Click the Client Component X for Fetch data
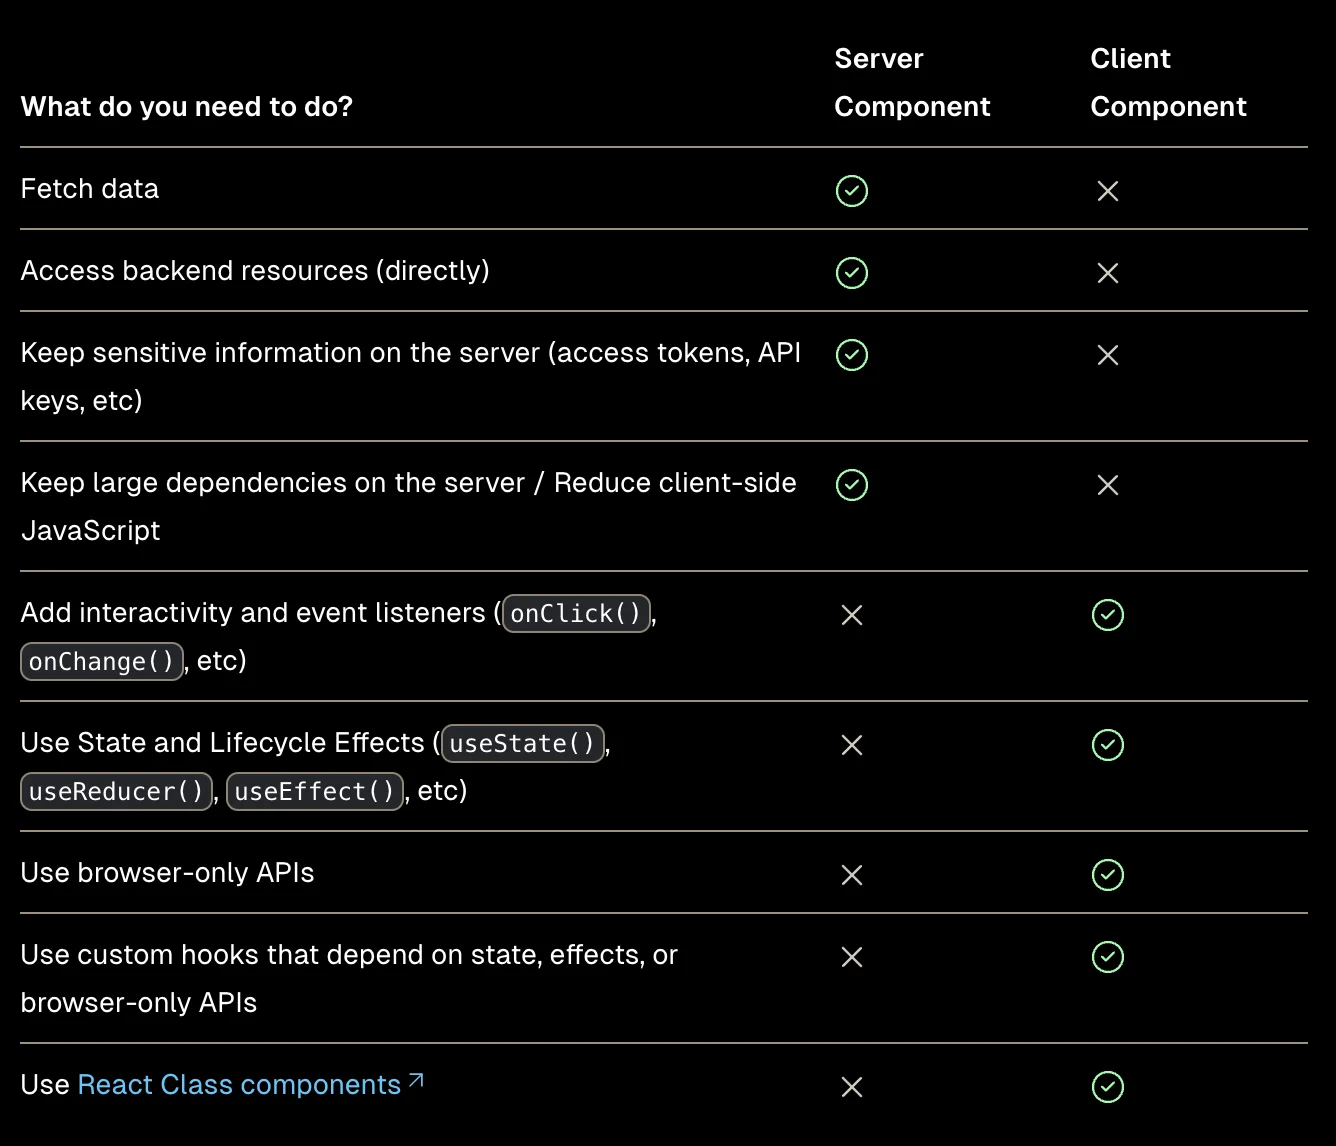Screen dimensions: 1336x1146 tap(1108, 191)
